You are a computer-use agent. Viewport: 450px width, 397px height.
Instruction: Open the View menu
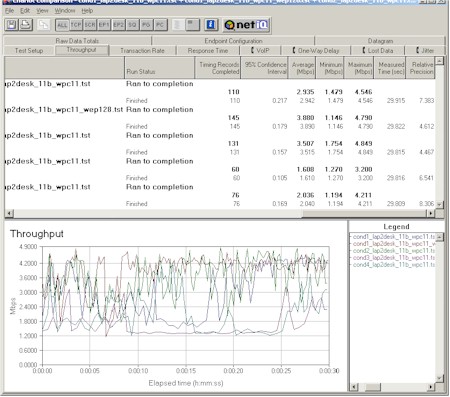click(42, 11)
